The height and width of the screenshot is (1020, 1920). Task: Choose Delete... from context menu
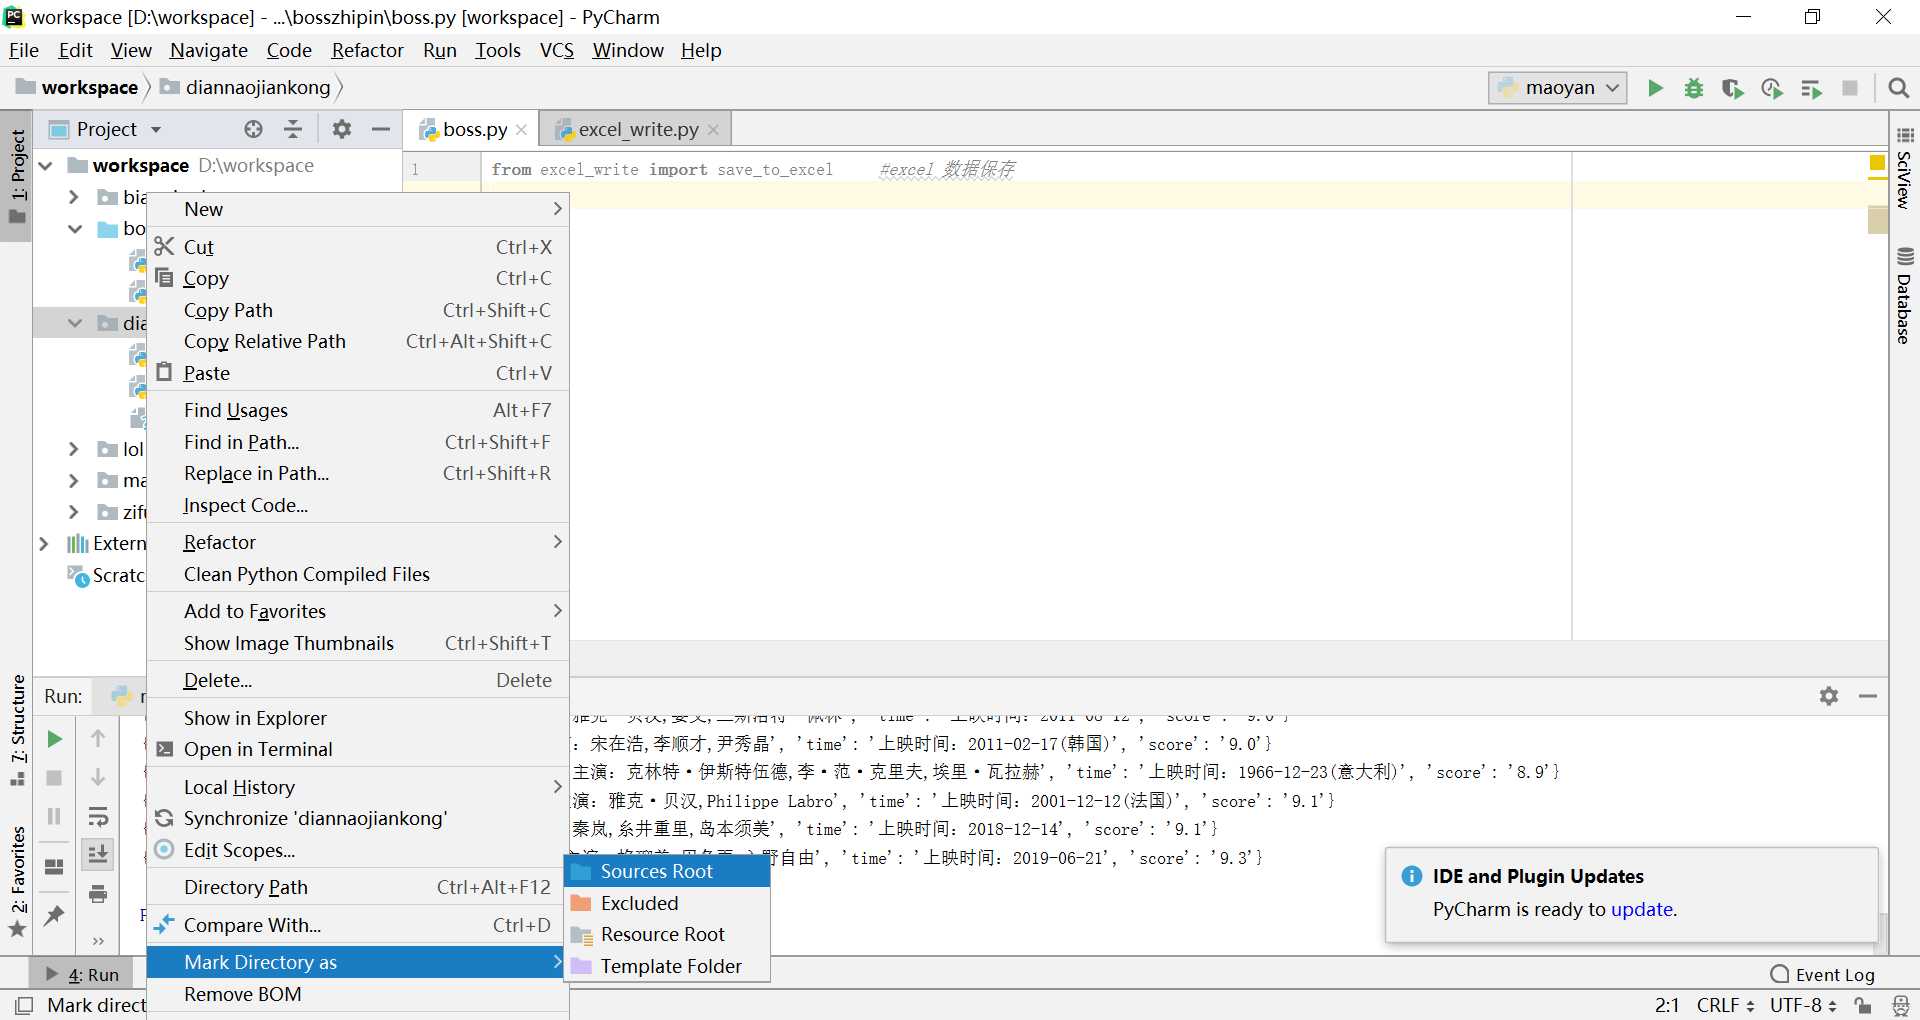coord(358,680)
